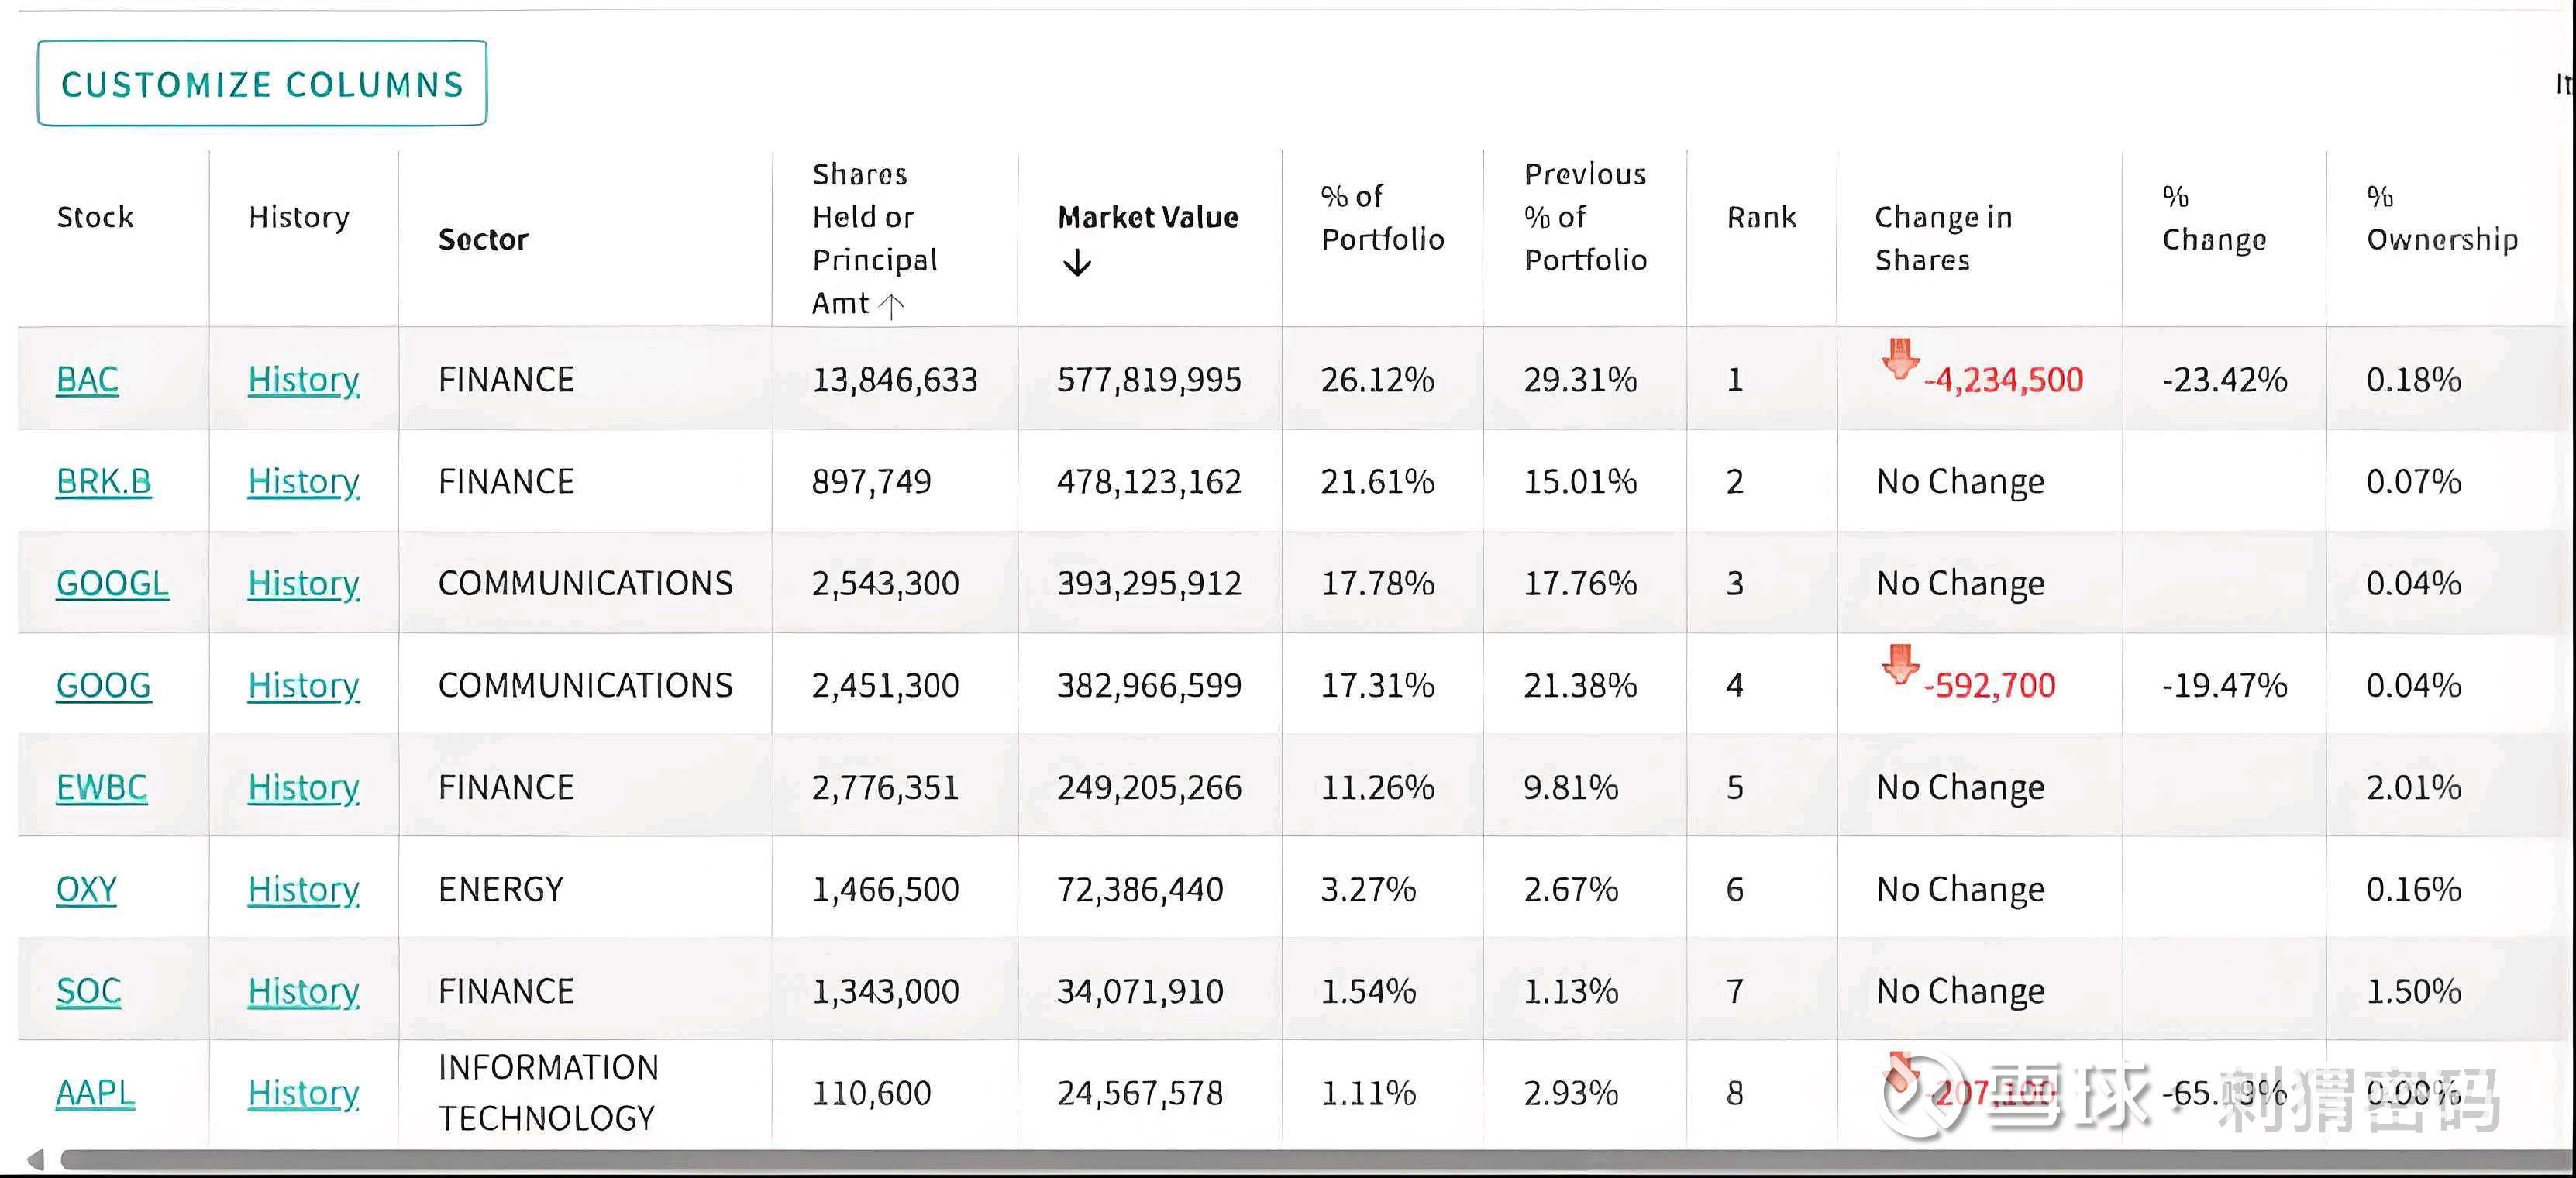The height and width of the screenshot is (1178, 2576).
Task: Click the left scroll arrow at table bottom
Action: click(36, 1160)
